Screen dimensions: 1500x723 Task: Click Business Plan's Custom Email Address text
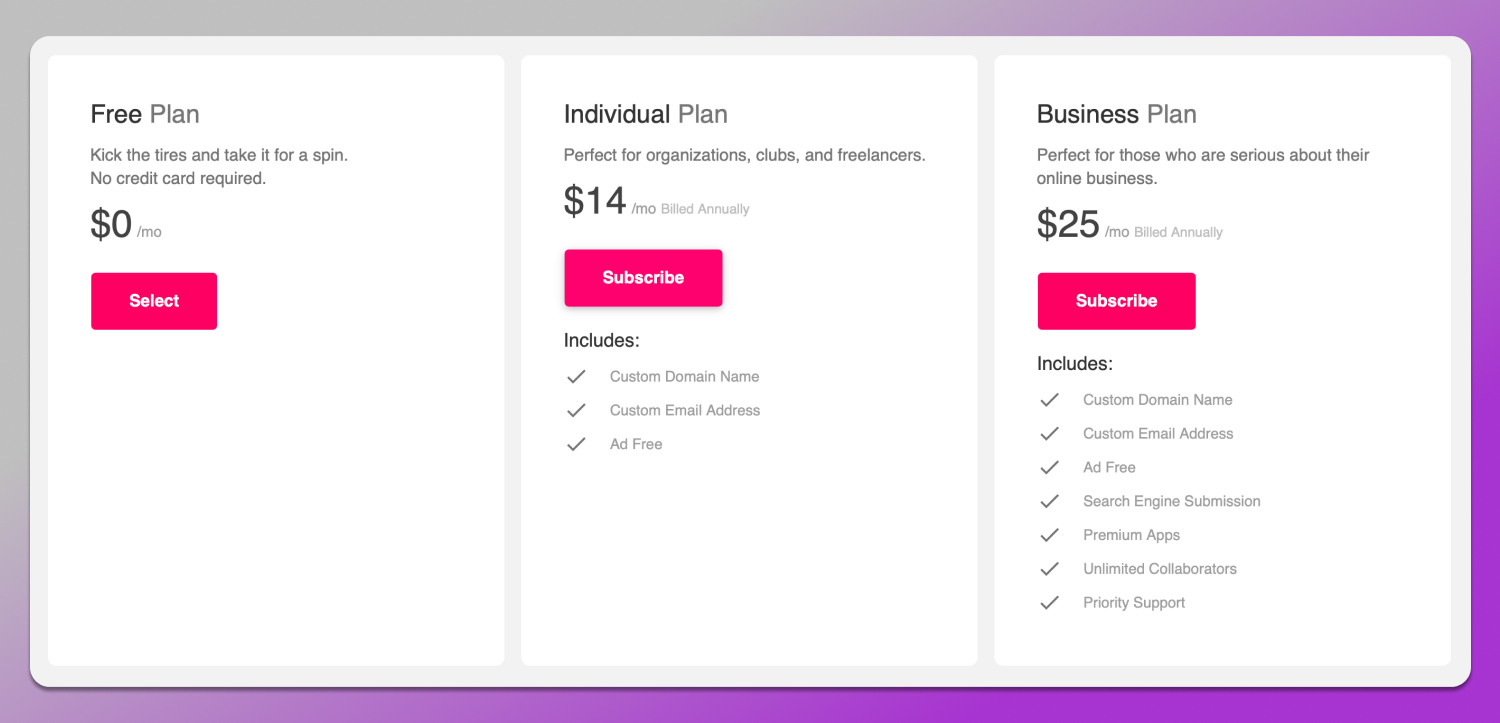point(1158,434)
